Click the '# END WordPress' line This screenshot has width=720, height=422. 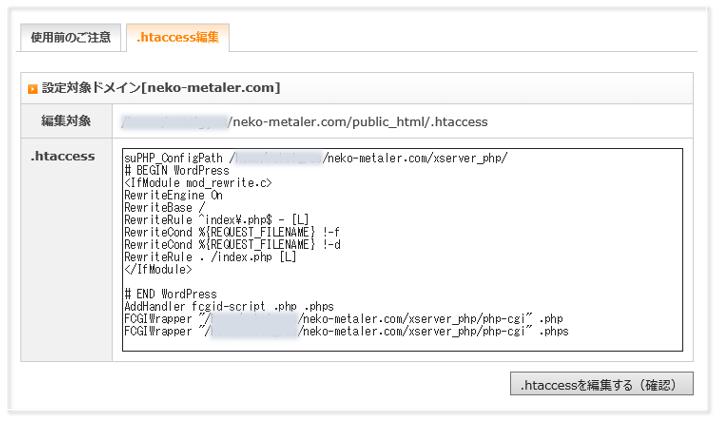click(x=170, y=294)
